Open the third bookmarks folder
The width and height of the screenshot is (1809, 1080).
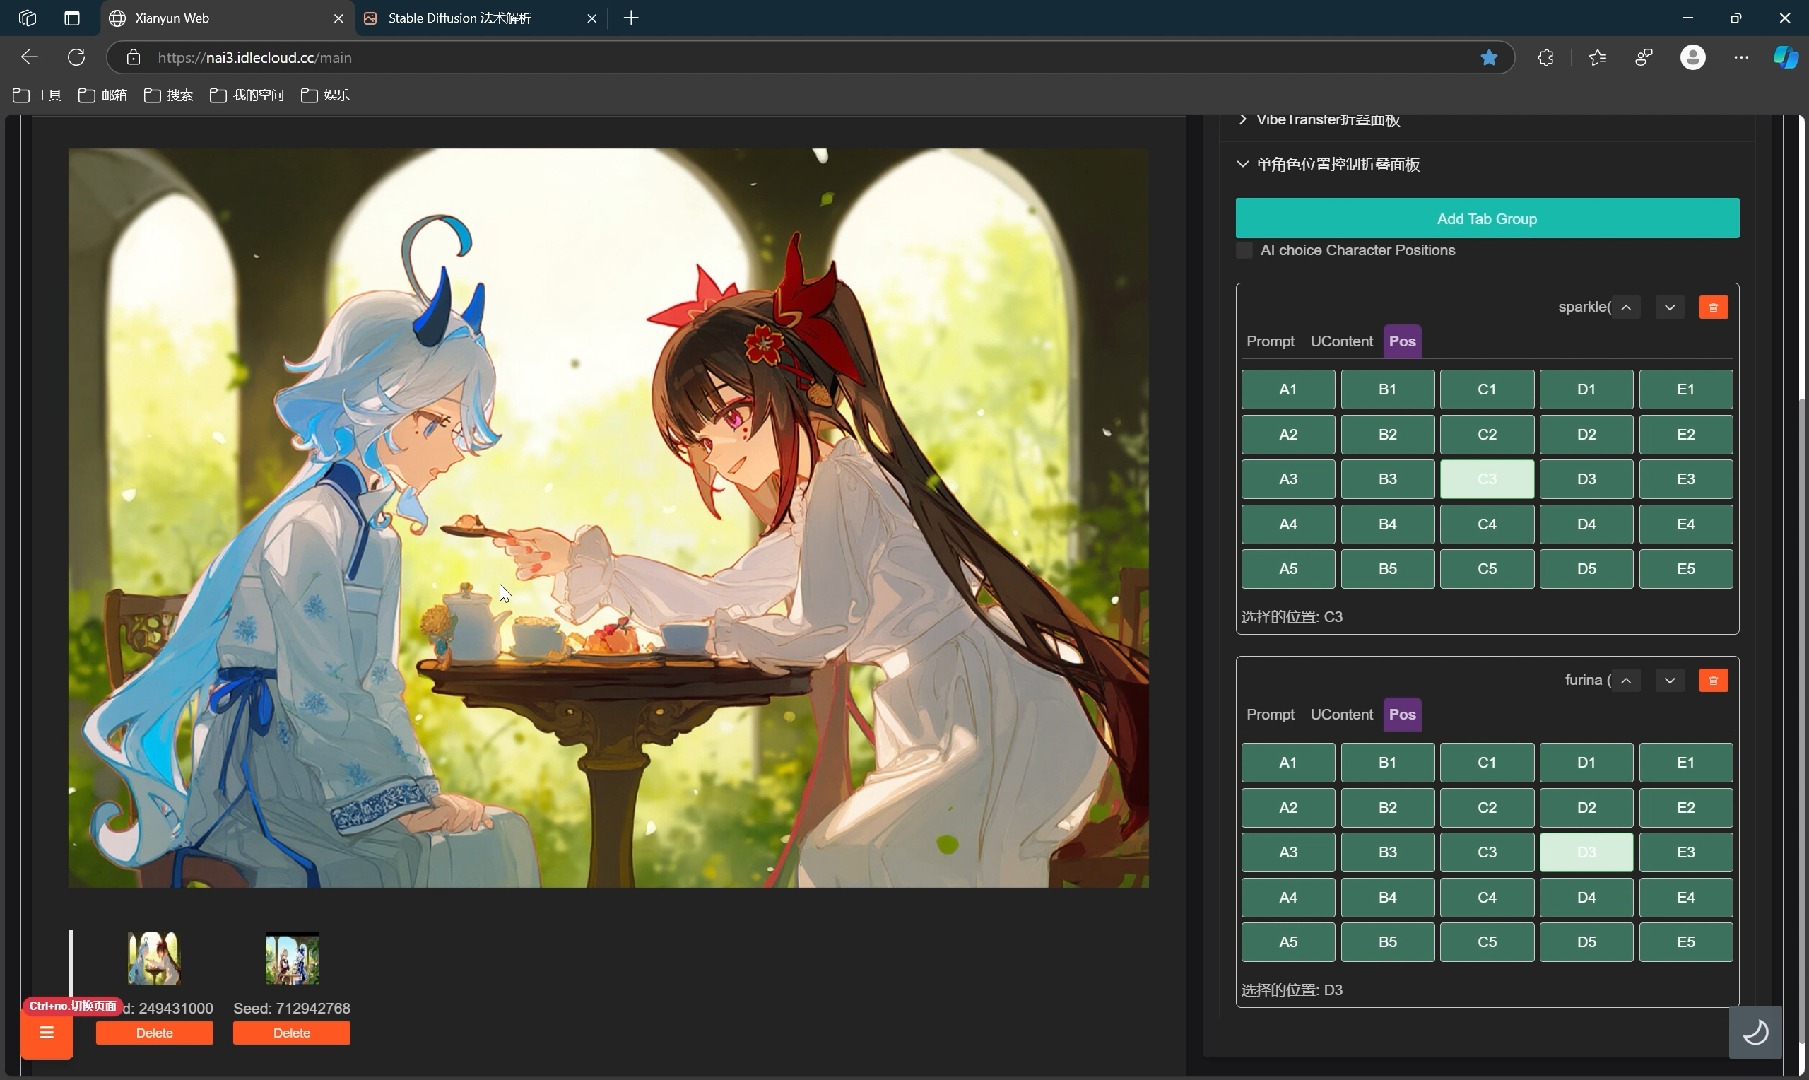(168, 95)
